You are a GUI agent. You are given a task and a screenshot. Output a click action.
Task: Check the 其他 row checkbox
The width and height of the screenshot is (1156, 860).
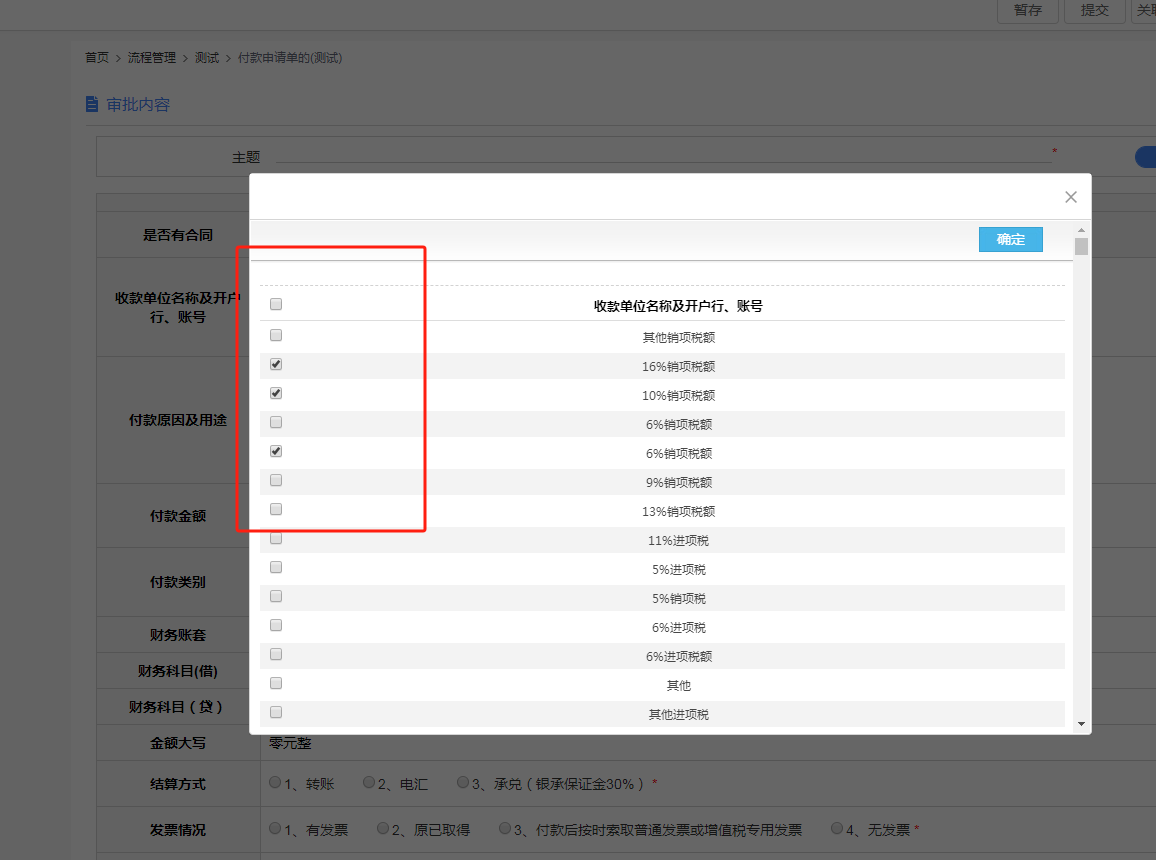pos(276,683)
